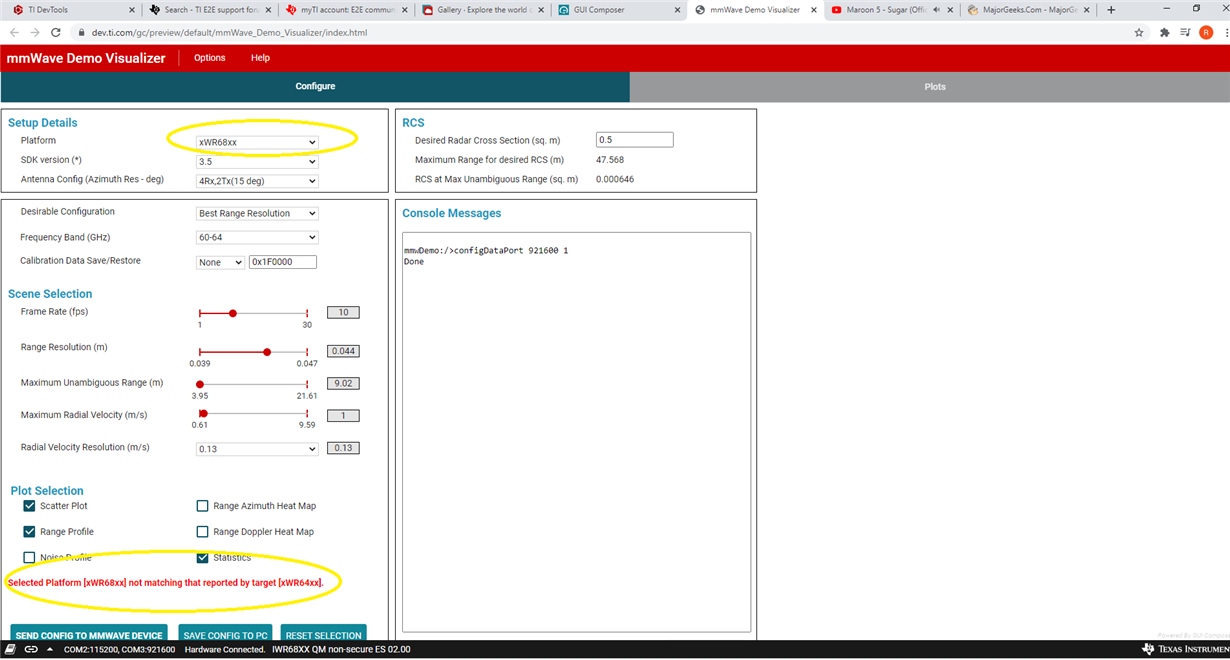The width and height of the screenshot is (1230, 660).
Task: Go back using the browser back arrow
Action: [x=14, y=33]
